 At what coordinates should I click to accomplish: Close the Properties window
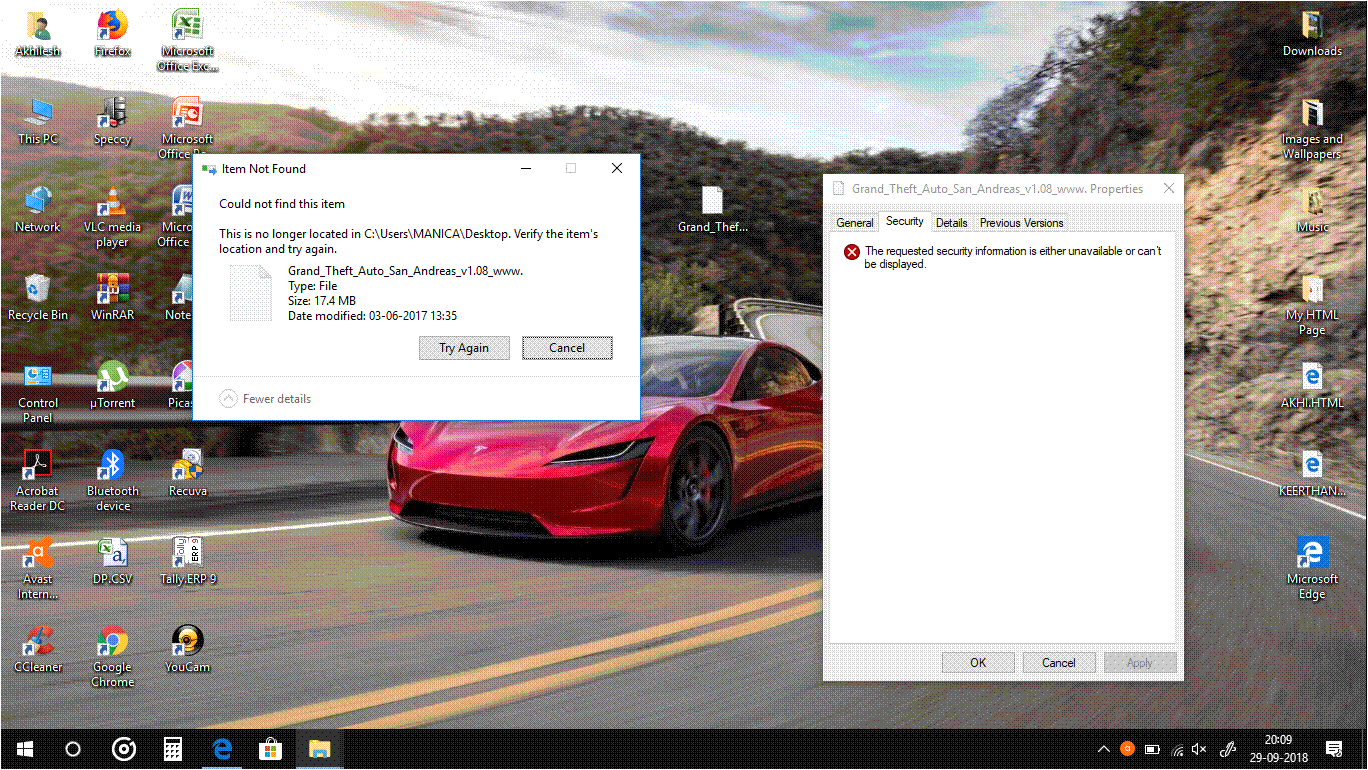[x=1168, y=188]
